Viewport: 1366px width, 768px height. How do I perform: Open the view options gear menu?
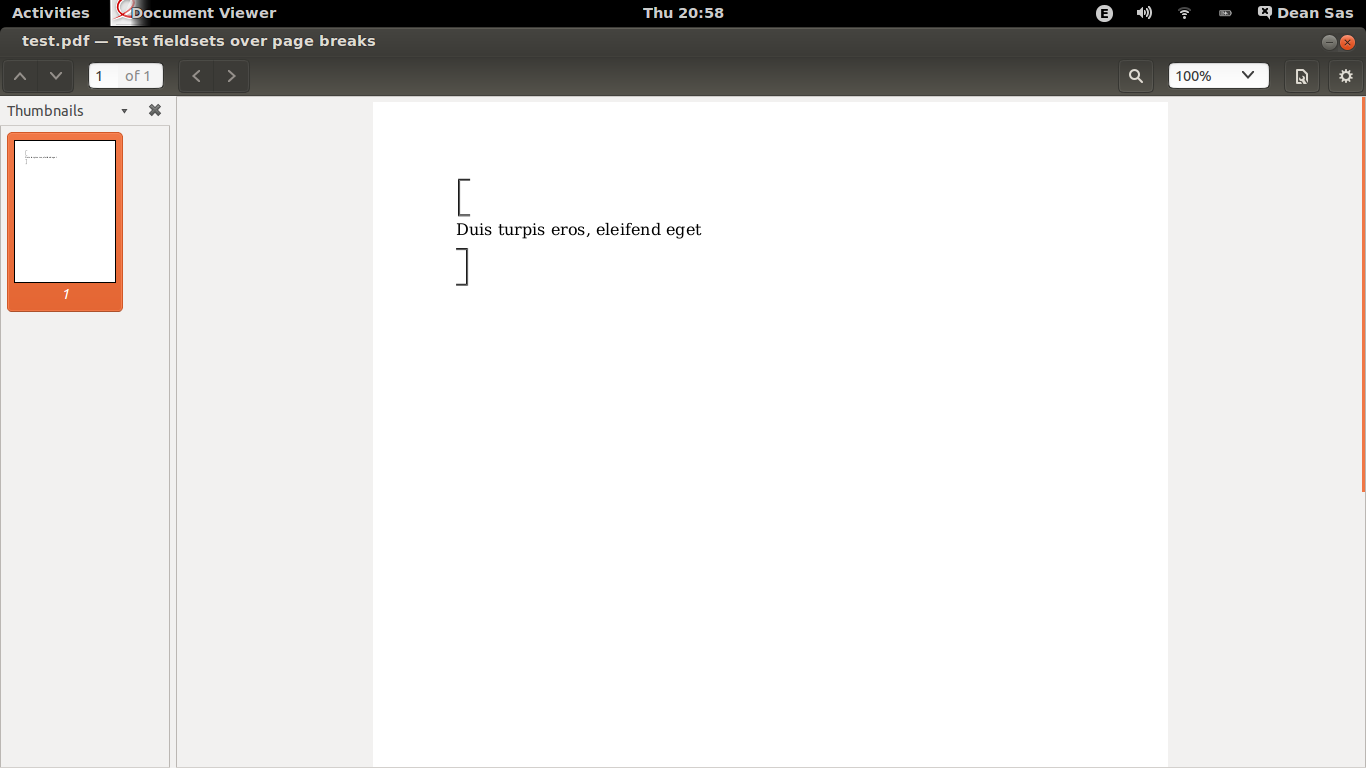coord(1346,76)
